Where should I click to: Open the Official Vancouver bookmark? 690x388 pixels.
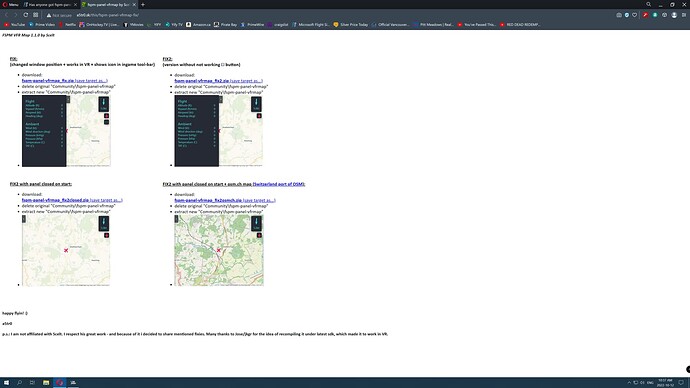click(390, 25)
